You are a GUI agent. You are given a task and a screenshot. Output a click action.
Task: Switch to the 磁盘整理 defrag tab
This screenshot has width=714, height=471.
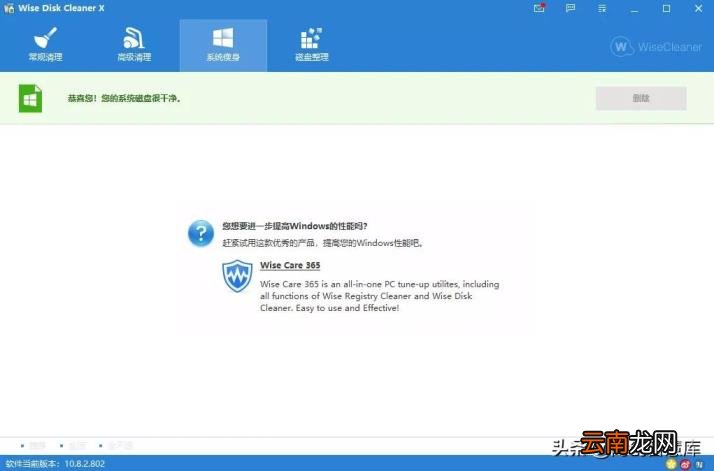pyautogui.click(x=311, y=45)
